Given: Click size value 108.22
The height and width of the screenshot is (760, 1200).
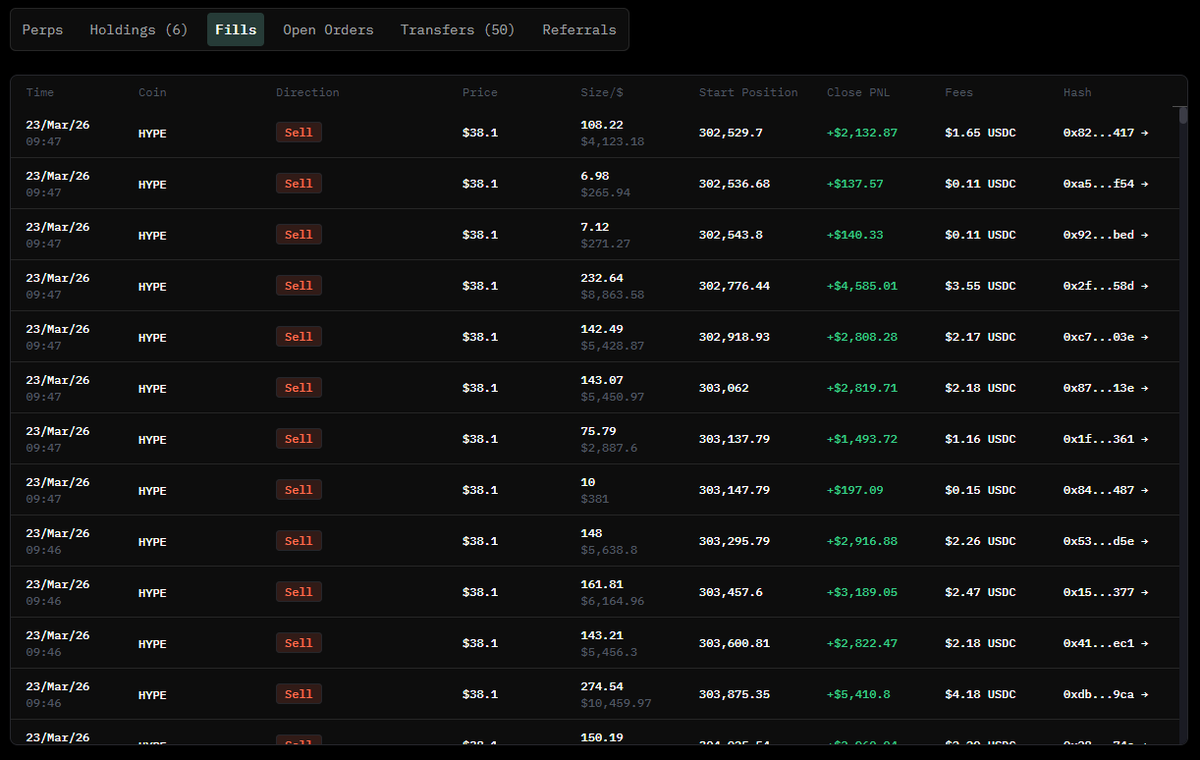Looking at the screenshot, I should tap(602, 125).
